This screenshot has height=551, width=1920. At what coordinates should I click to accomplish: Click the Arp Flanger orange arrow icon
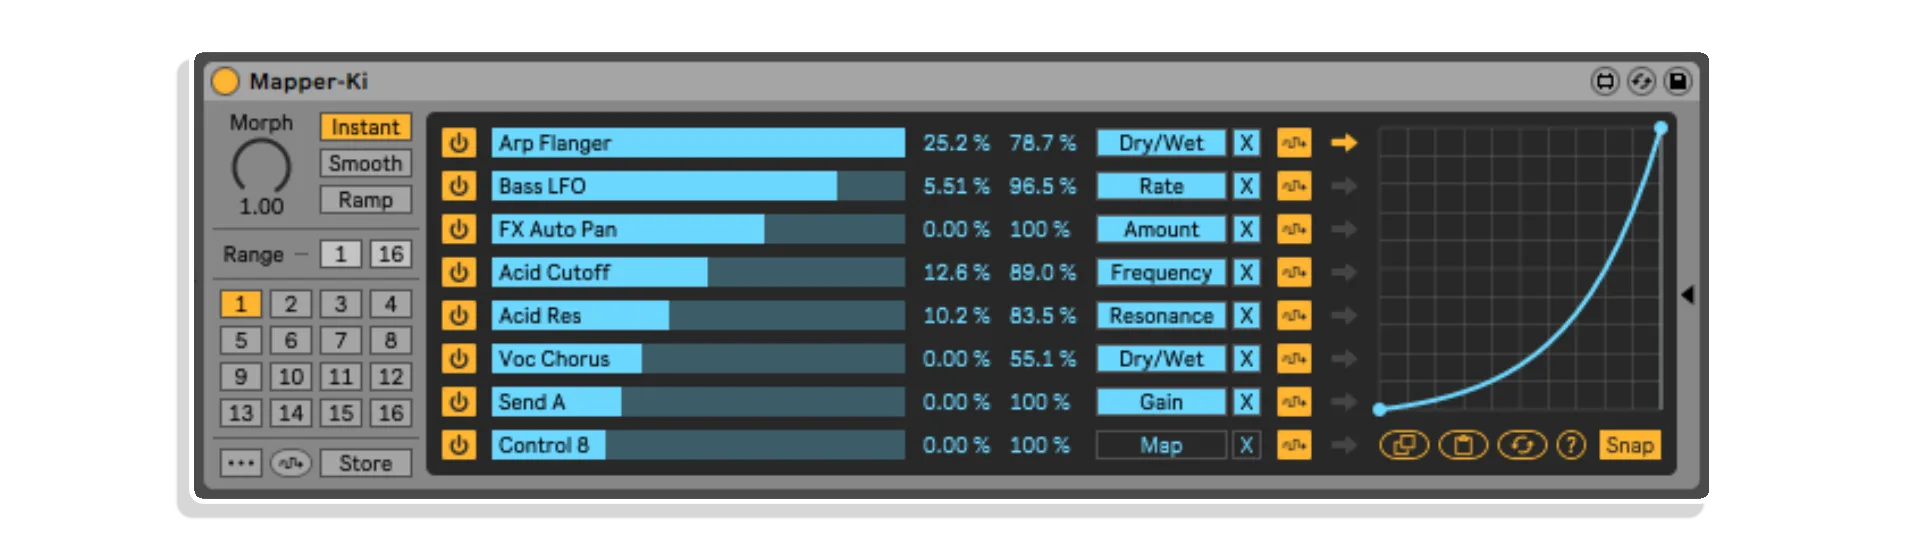point(1344,143)
